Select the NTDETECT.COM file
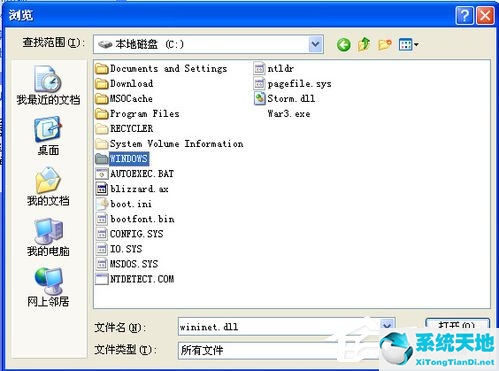 [x=135, y=279]
